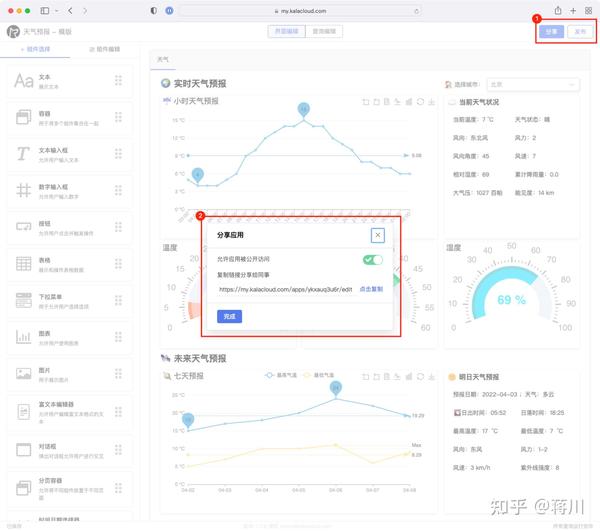
Task: Expand the Safari sidebar options chevron
Action: [57, 11]
